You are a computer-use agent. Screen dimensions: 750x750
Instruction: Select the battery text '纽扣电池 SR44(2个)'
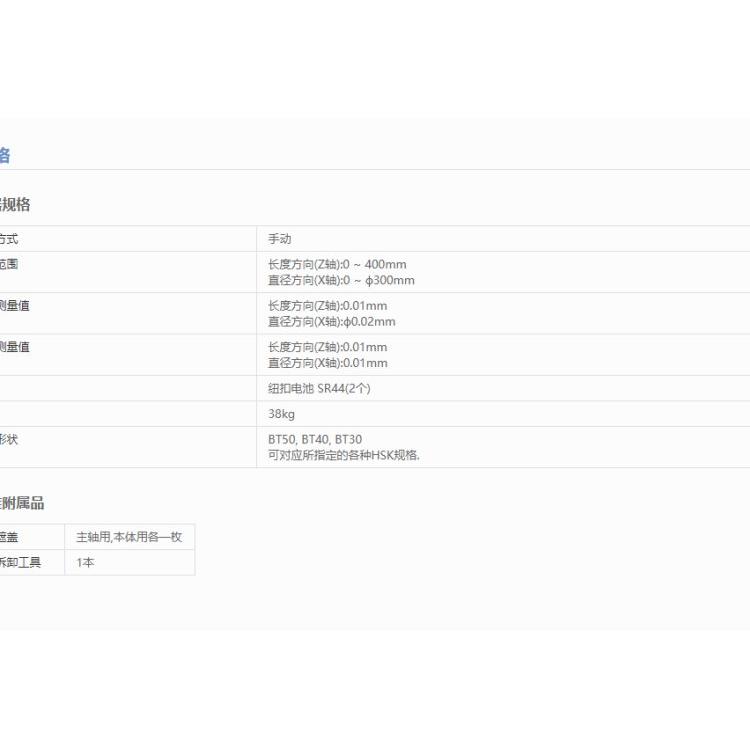click(x=319, y=388)
